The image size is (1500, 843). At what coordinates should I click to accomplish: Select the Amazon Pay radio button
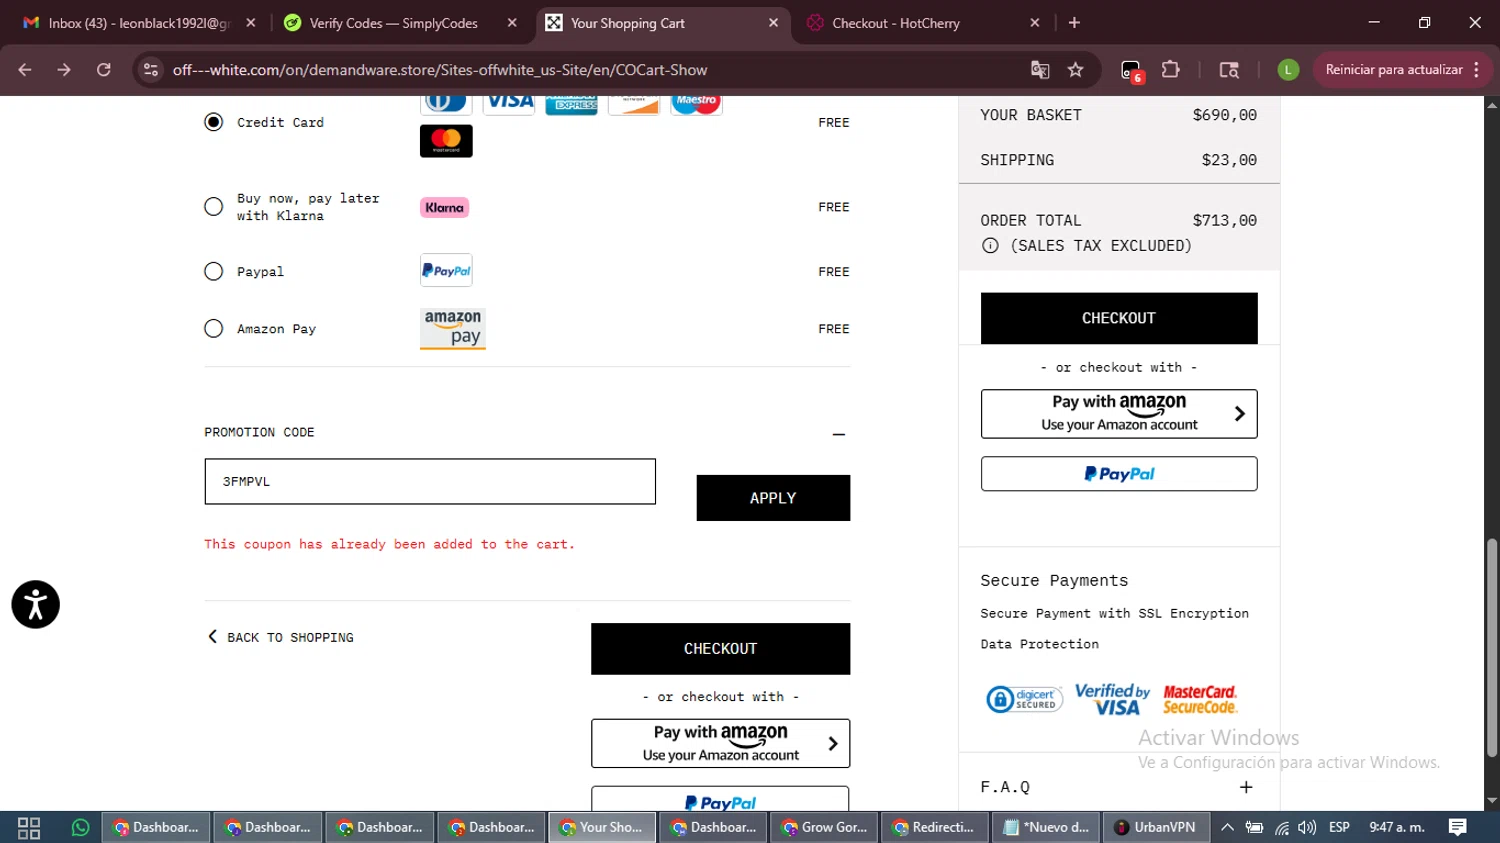click(214, 328)
